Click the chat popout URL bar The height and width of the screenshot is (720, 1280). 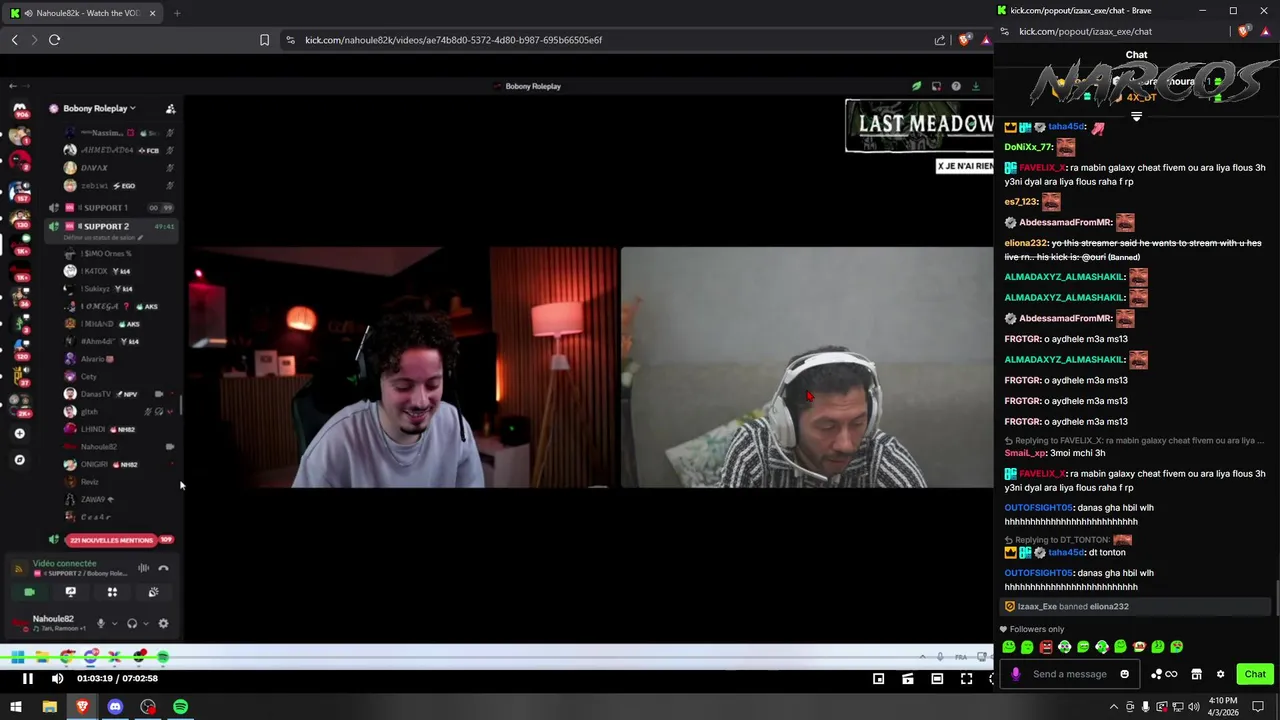[1085, 31]
